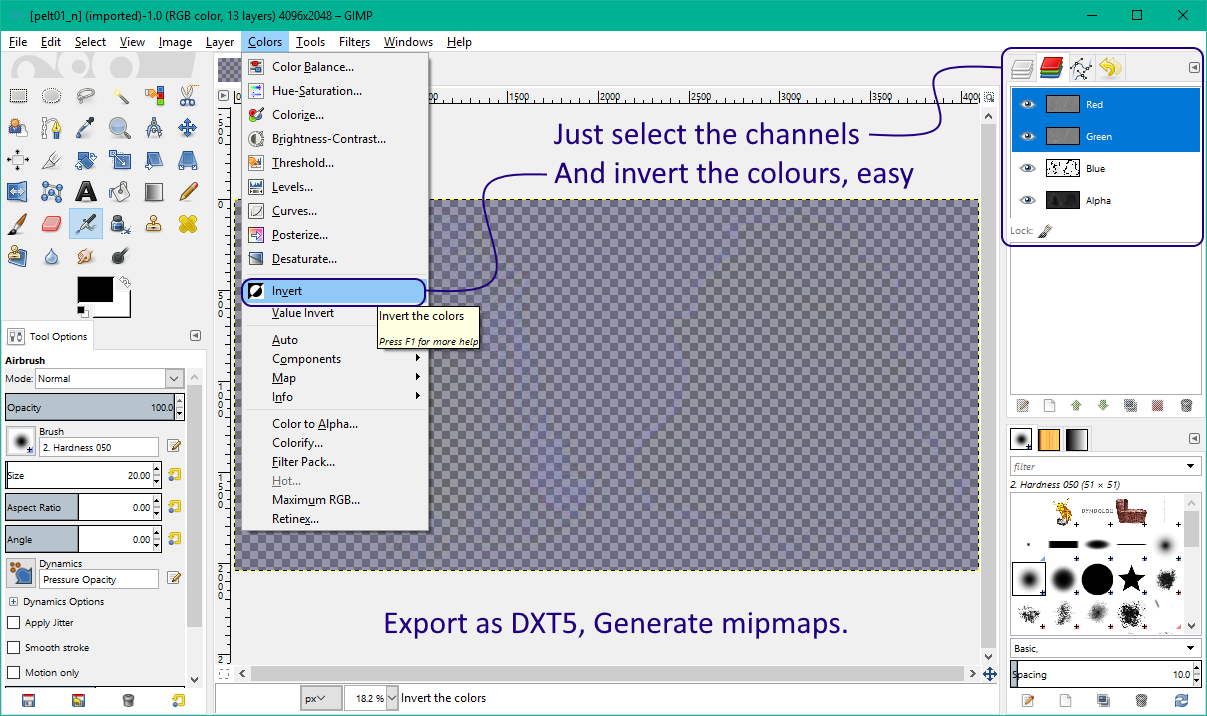1207x716 pixels.
Task: Select the Rectangle Select tool
Action: pos(18,96)
